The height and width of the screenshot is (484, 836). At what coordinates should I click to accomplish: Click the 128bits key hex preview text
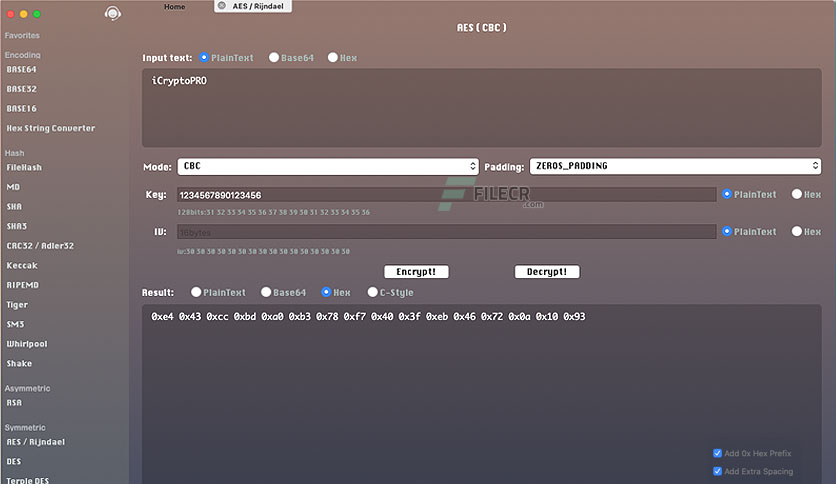(274, 212)
